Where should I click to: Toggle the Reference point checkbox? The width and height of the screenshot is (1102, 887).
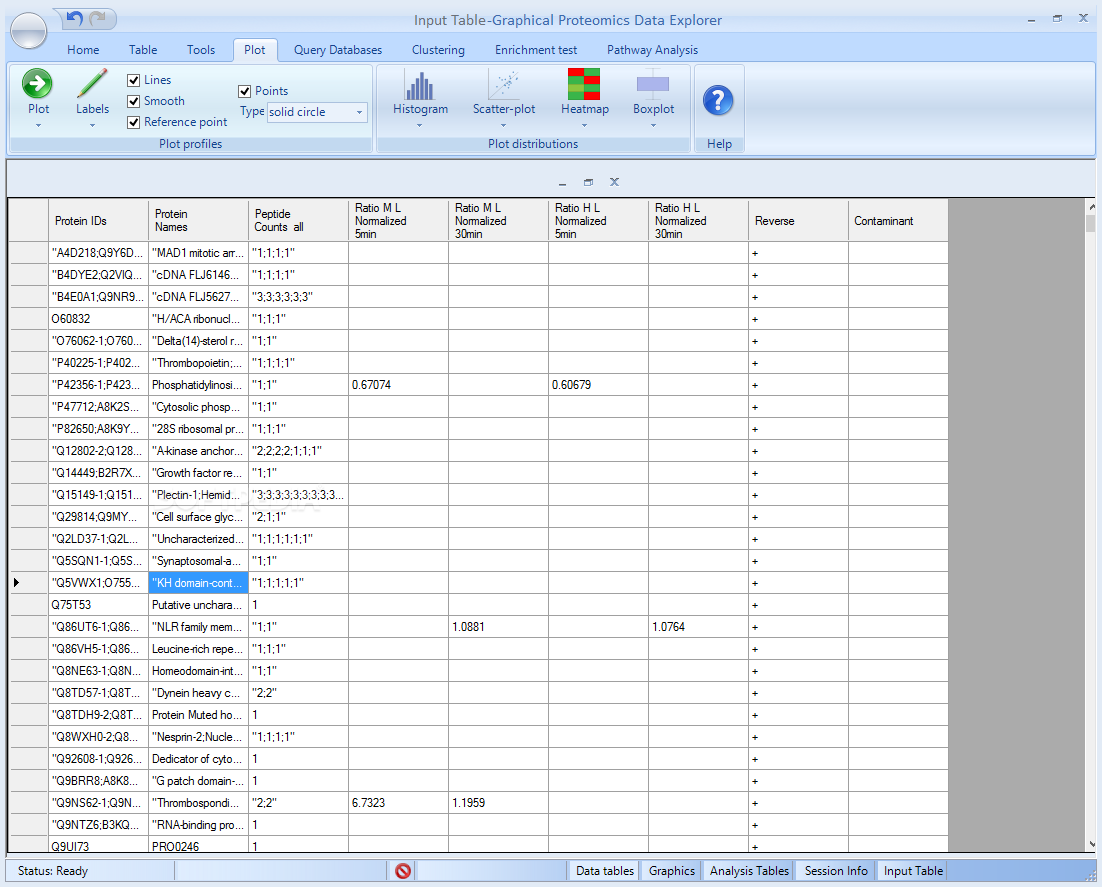click(134, 122)
